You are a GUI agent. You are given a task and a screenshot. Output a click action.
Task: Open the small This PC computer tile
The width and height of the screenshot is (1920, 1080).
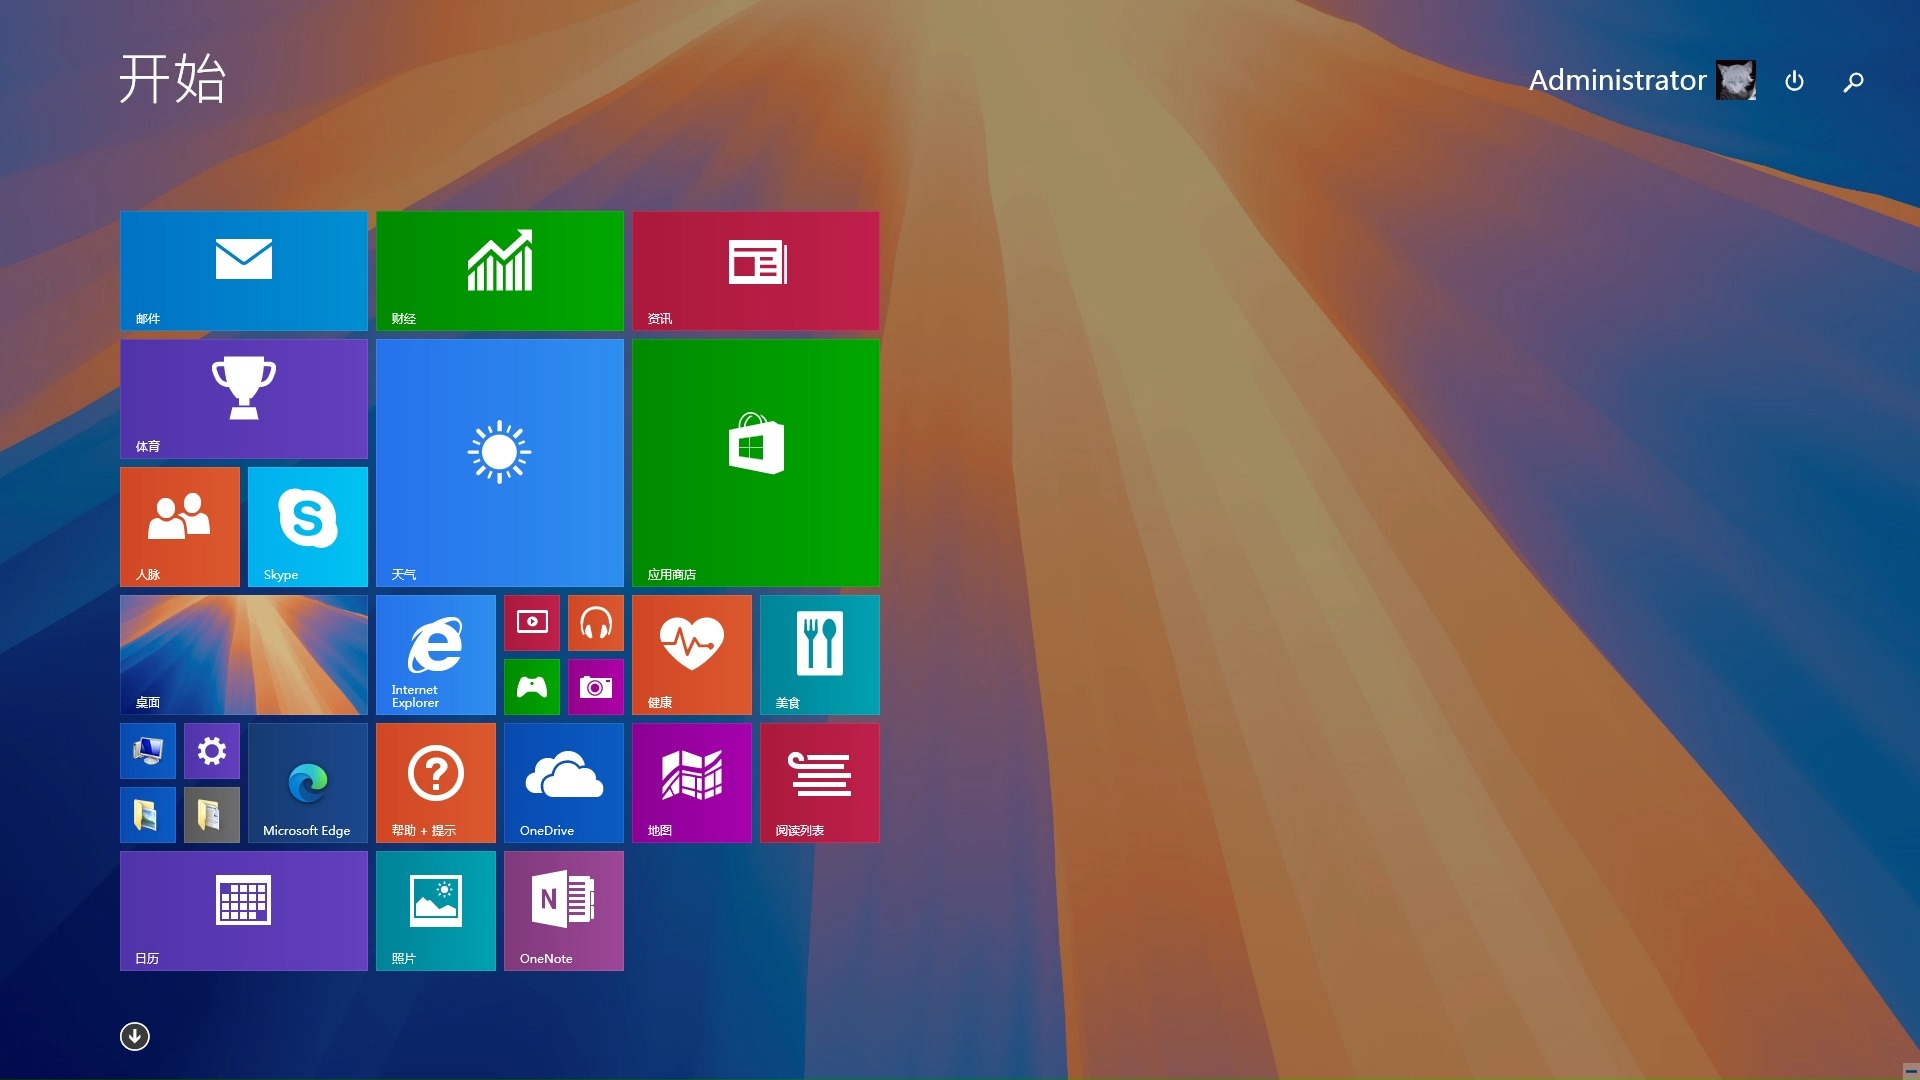(148, 751)
